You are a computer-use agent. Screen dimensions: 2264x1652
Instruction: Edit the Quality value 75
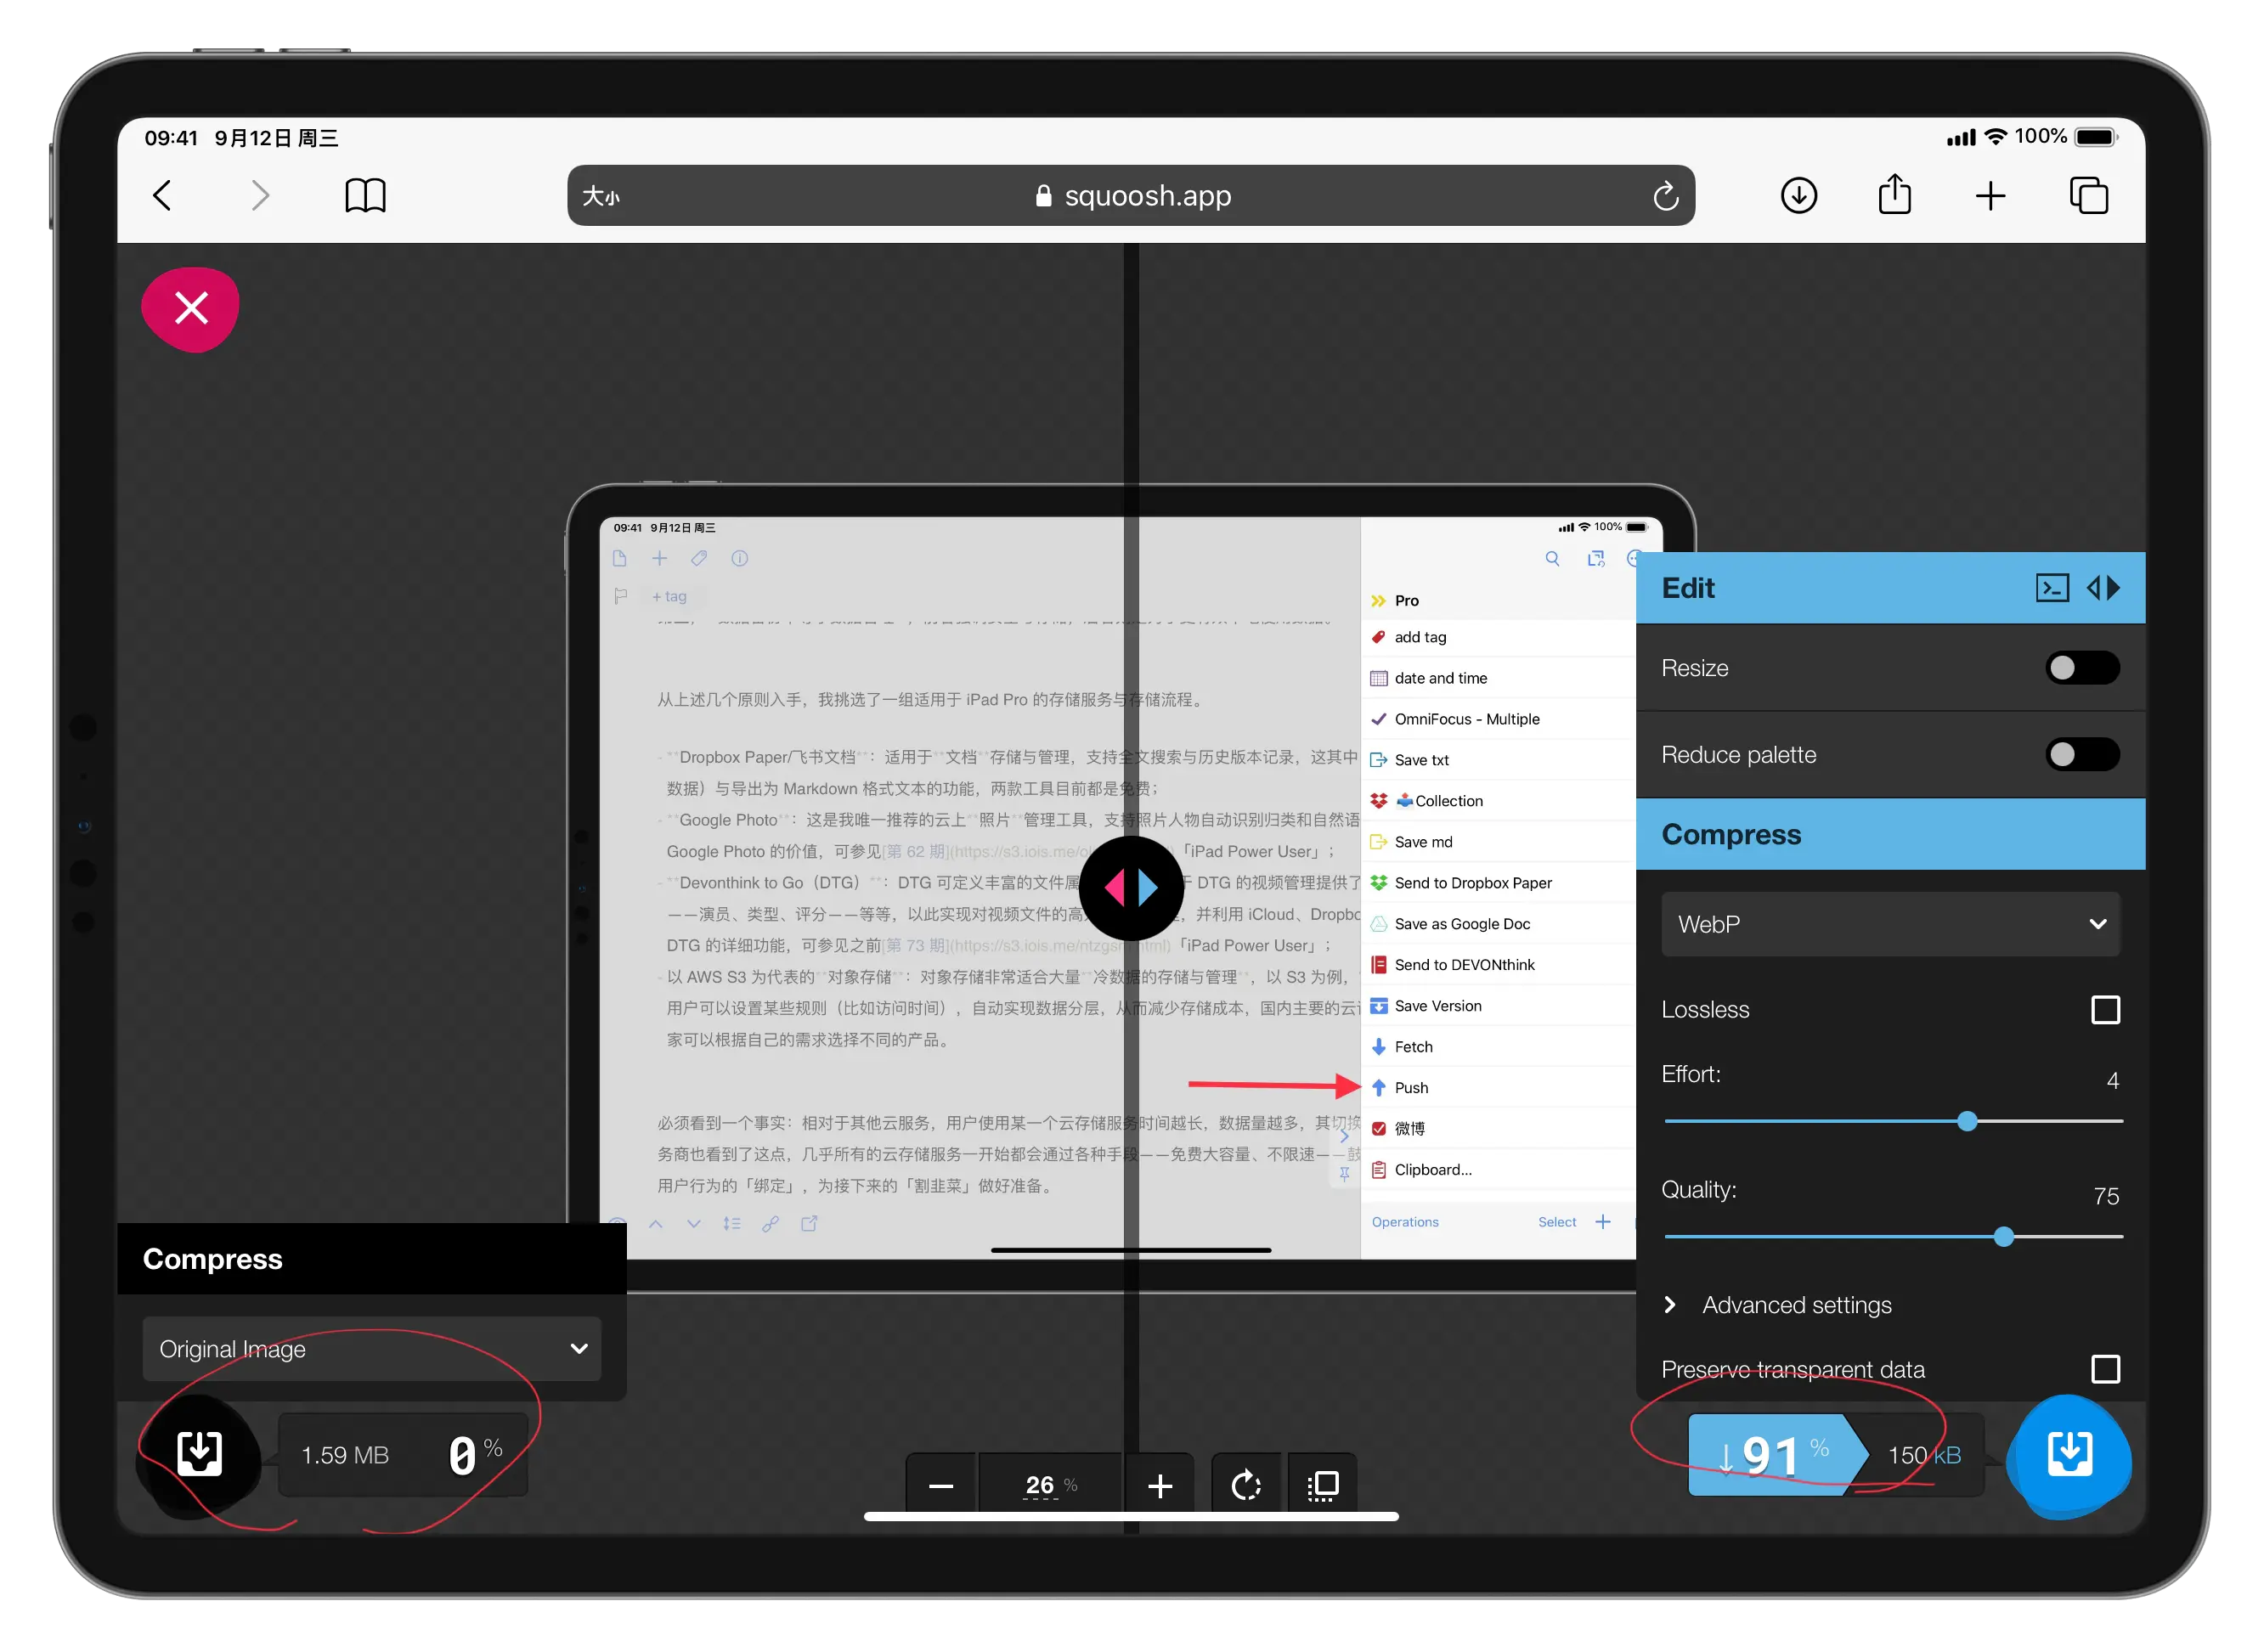point(2106,1196)
